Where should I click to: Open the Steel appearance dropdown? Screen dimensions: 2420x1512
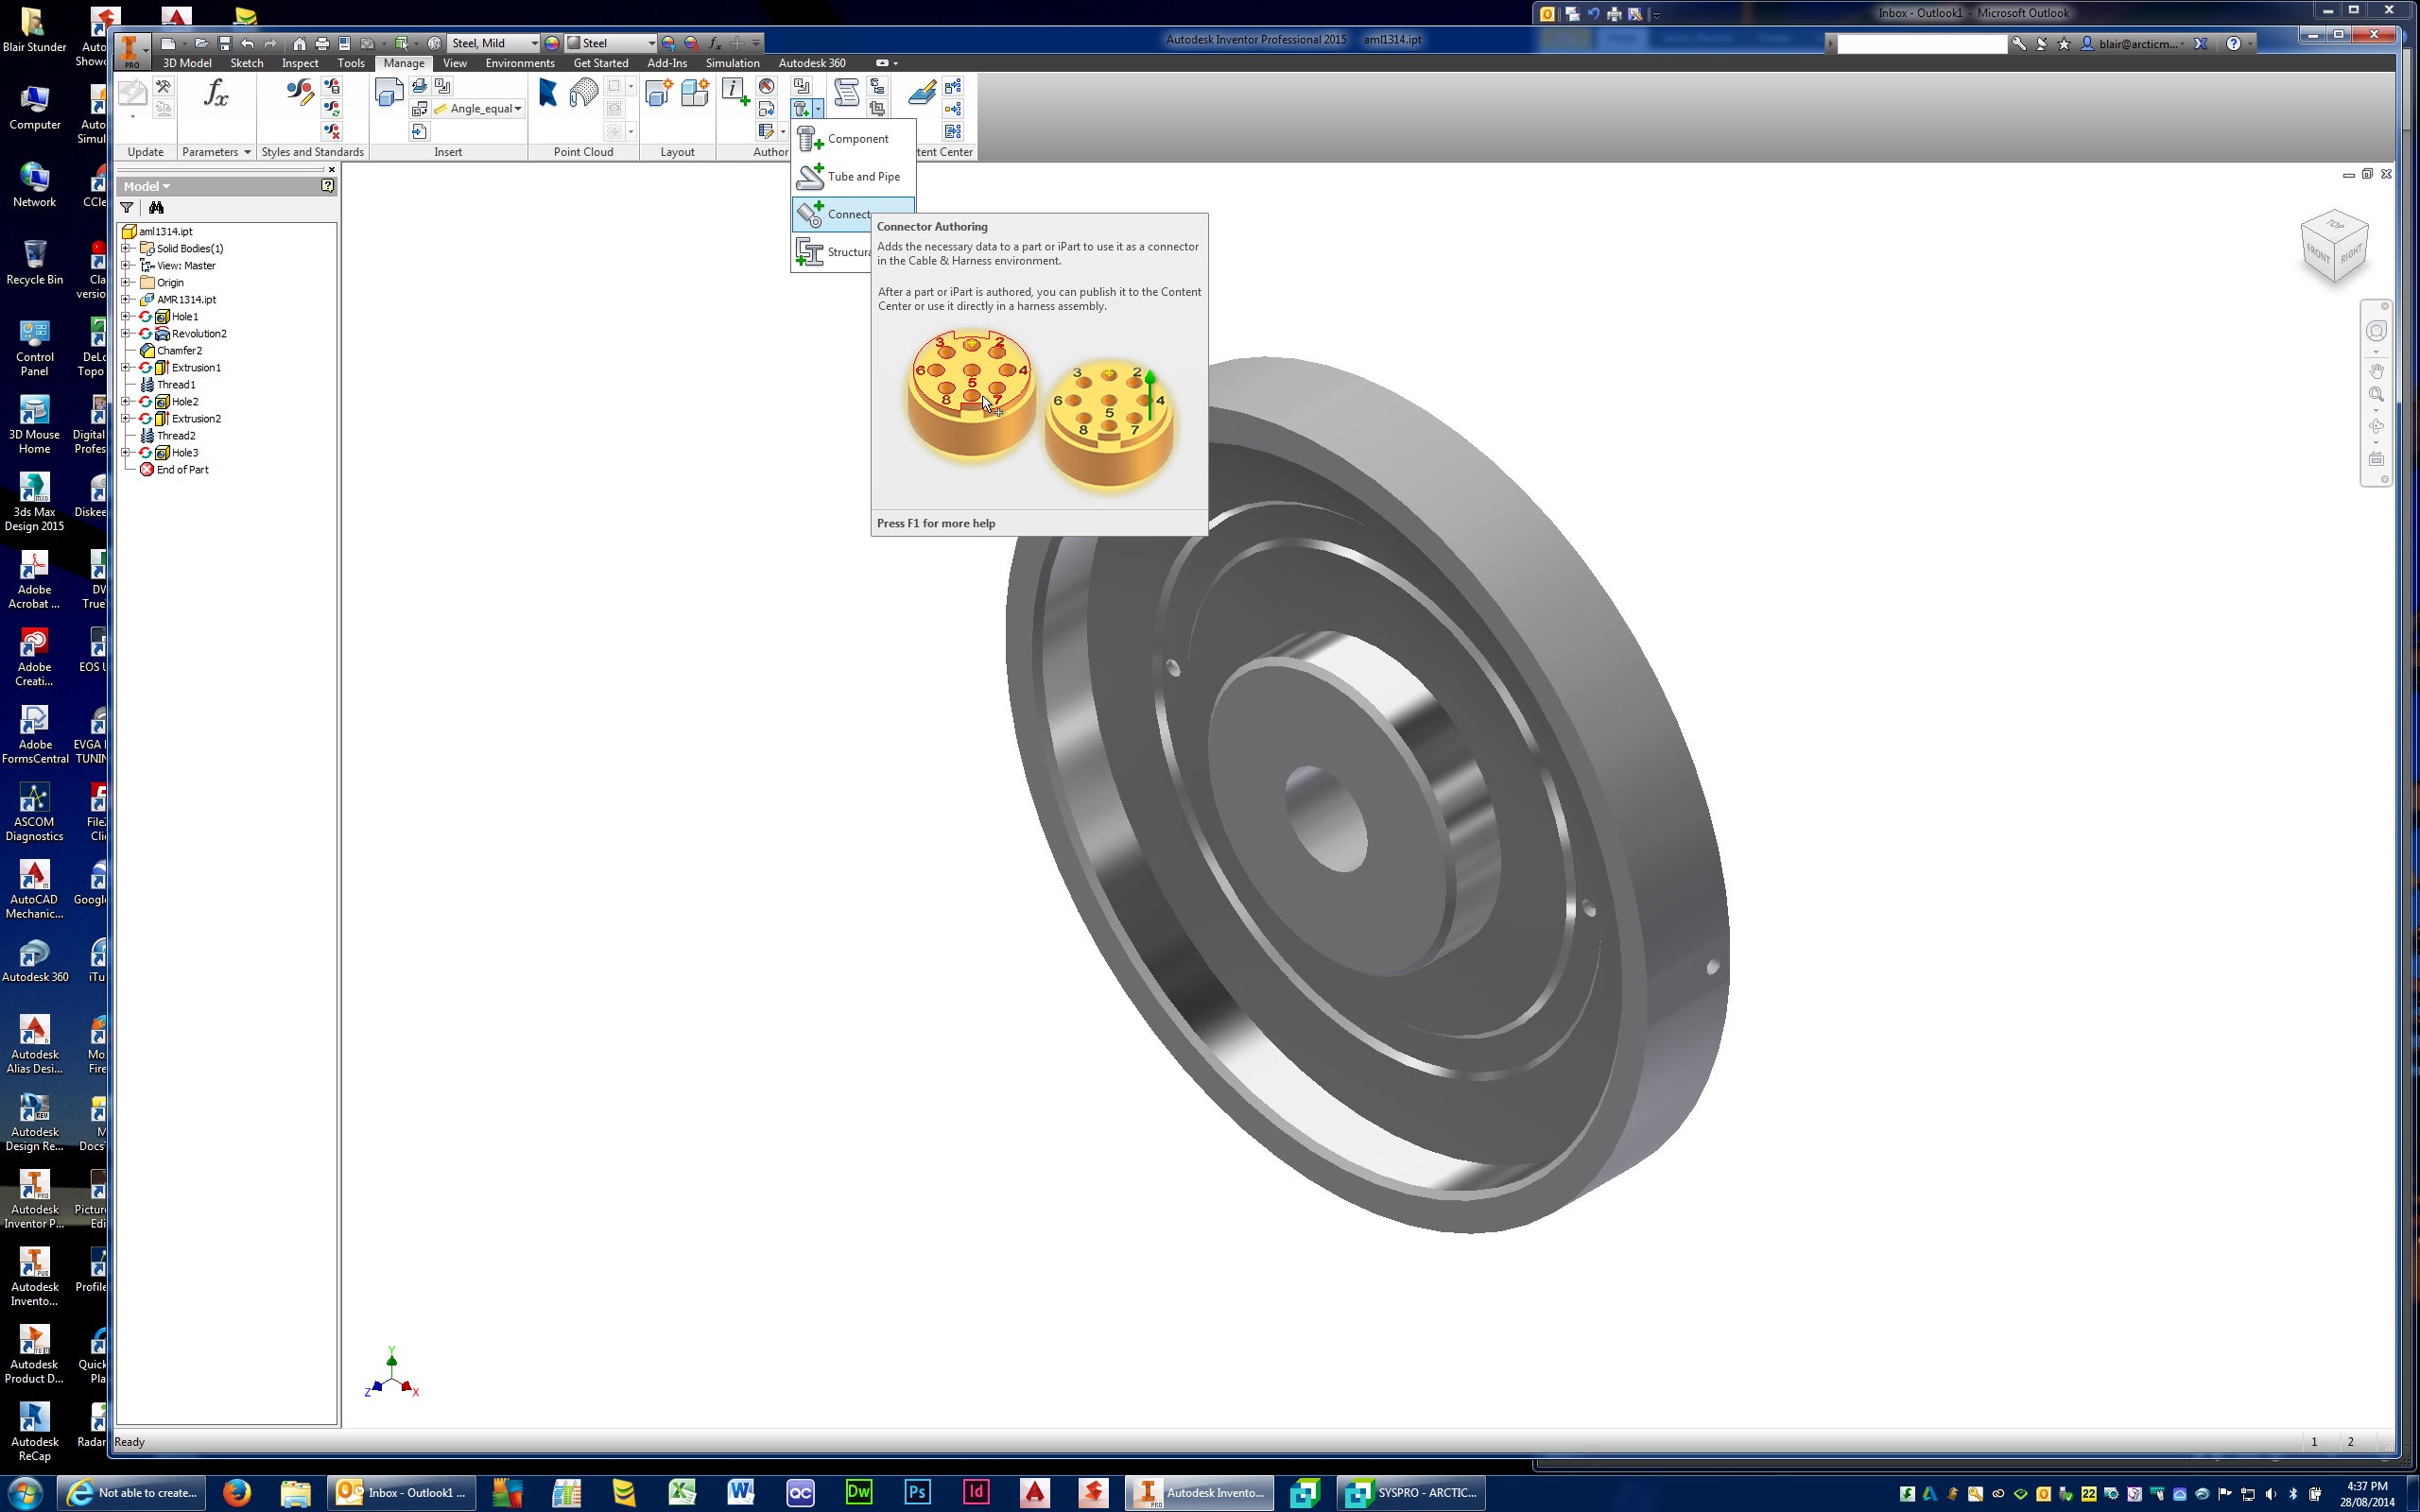coord(651,43)
